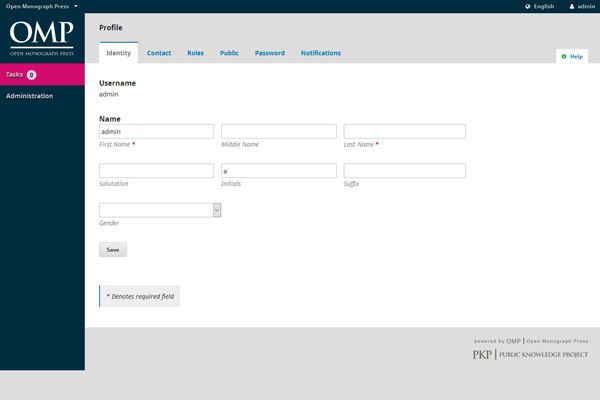Click the Initials text field
600x400 pixels.
[278, 171]
